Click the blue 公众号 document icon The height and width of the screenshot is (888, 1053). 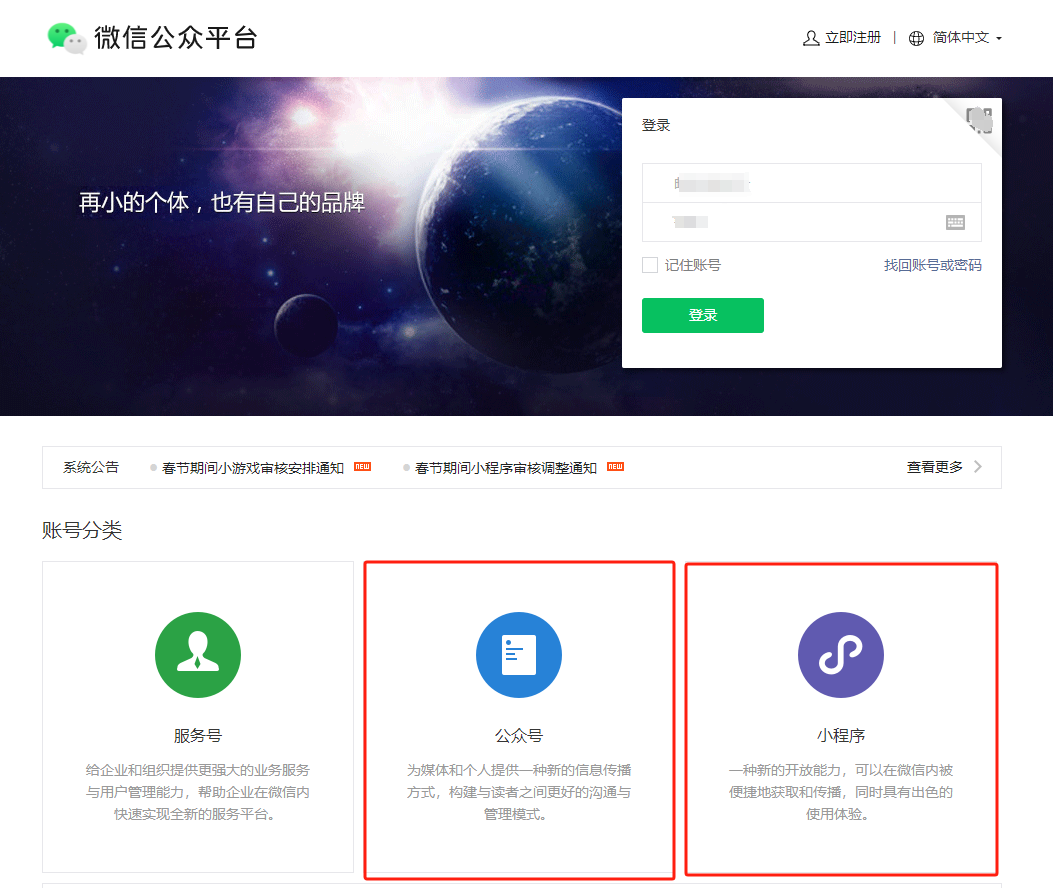pyautogui.click(x=519, y=655)
